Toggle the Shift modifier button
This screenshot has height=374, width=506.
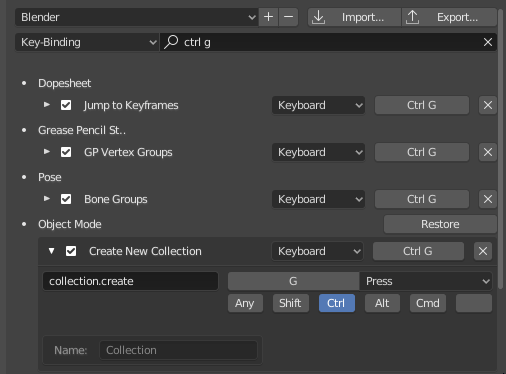pyautogui.click(x=291, y=303)
